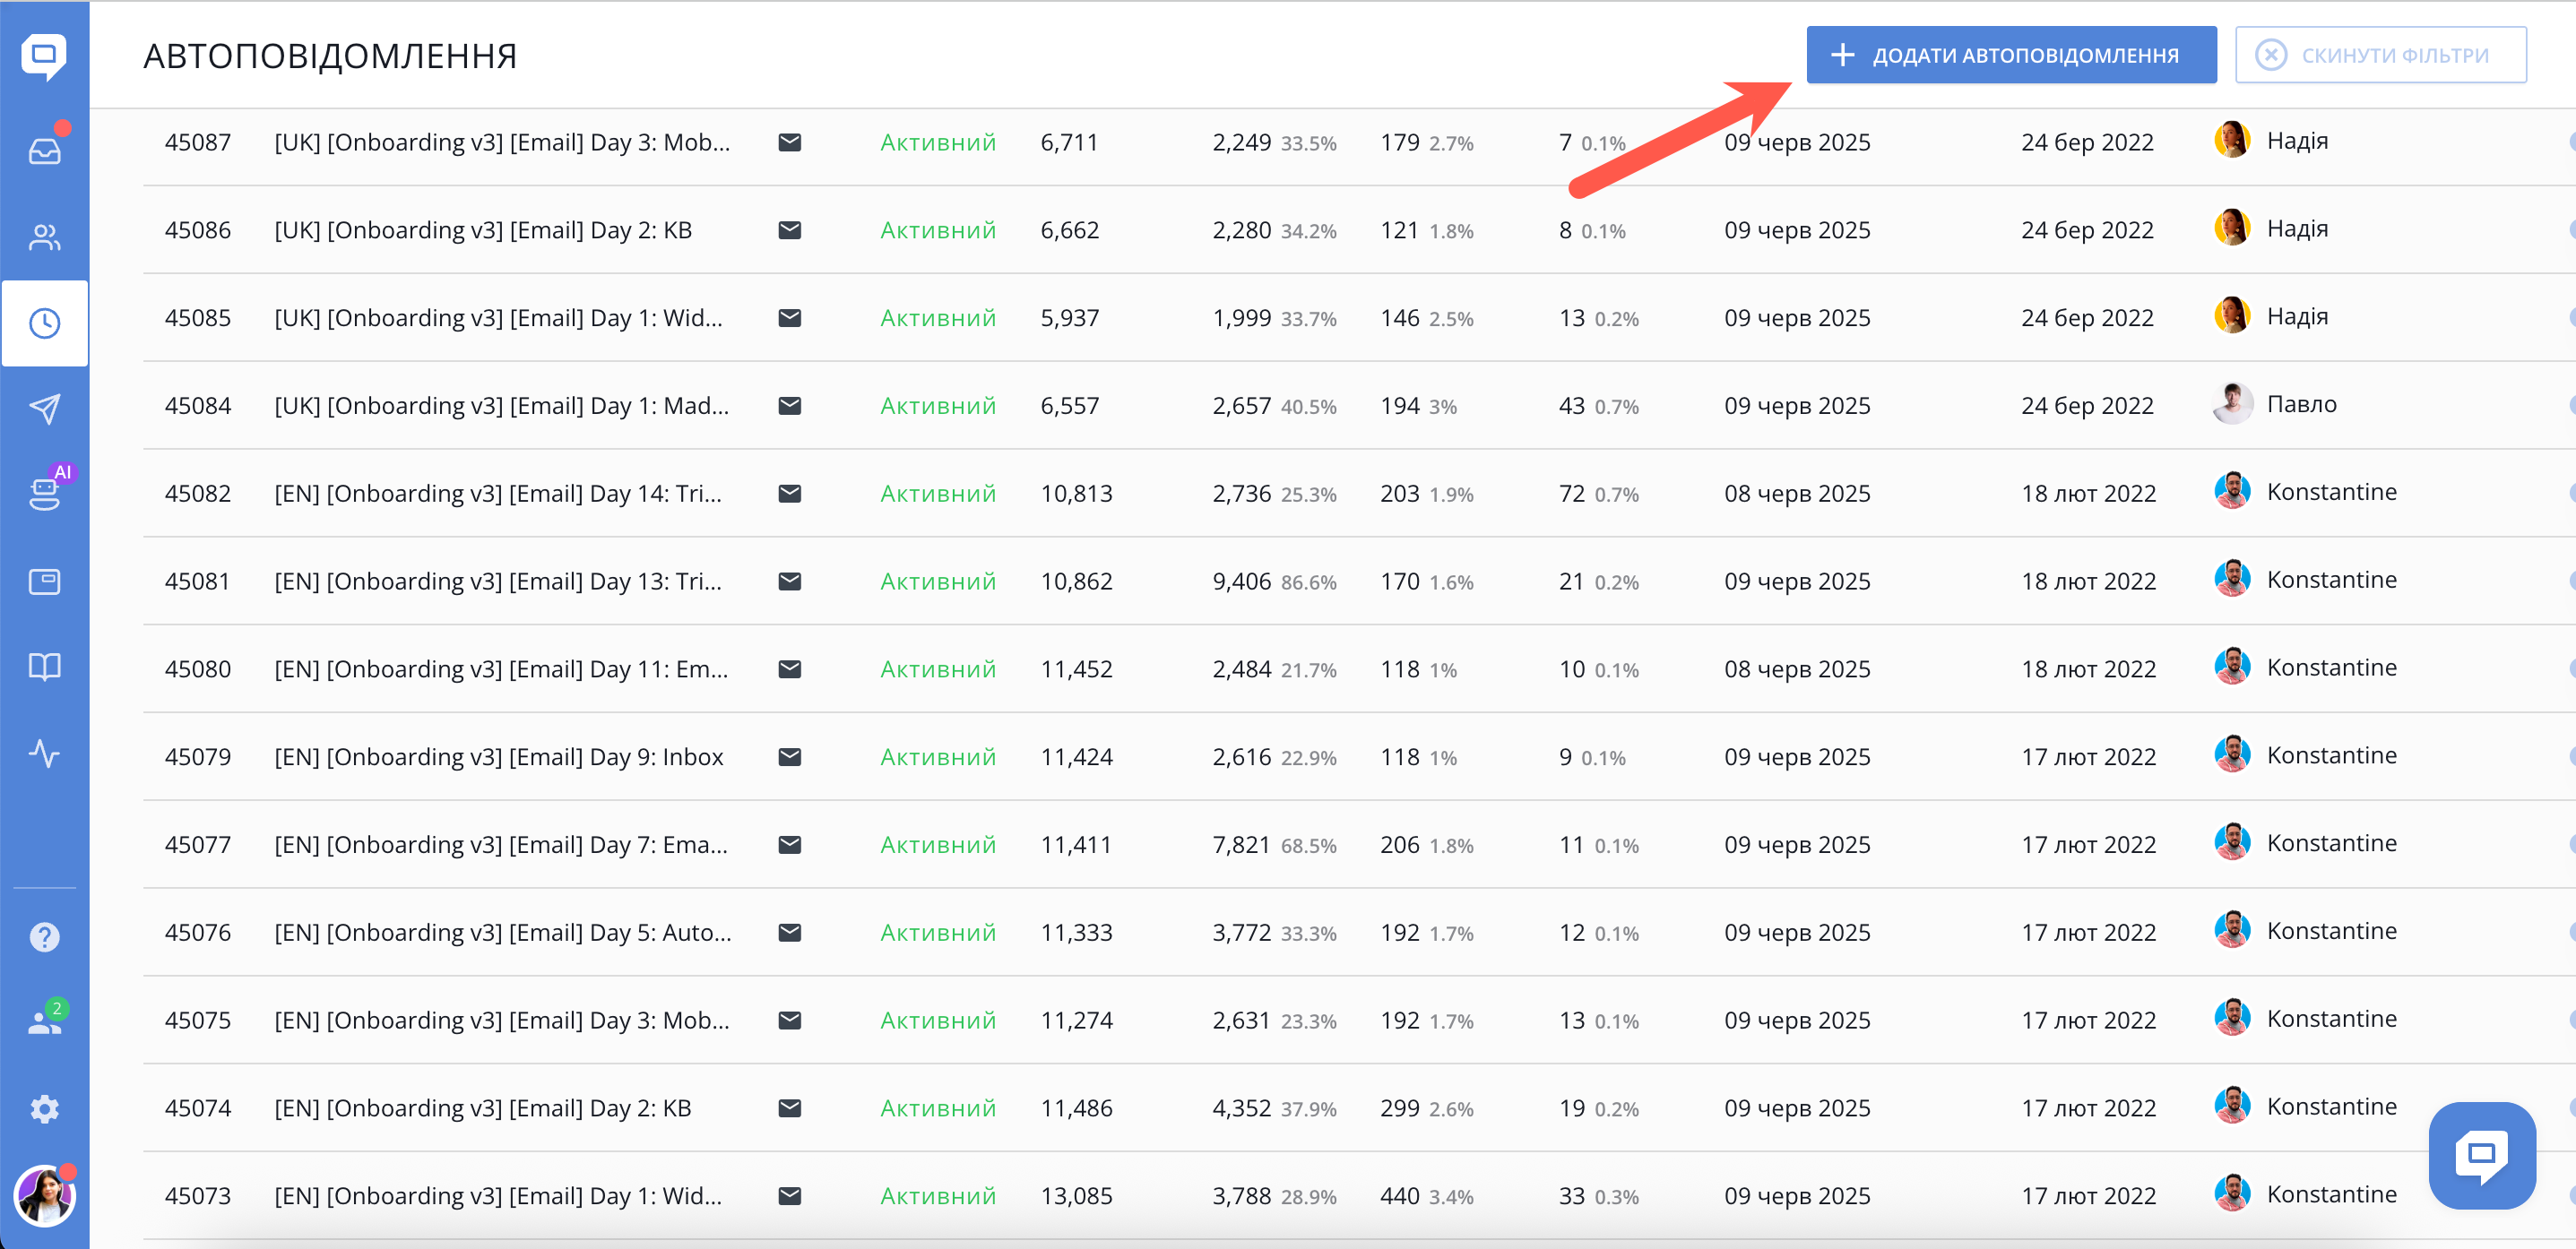Open the Auto messages clock icon

click(44, 323)
